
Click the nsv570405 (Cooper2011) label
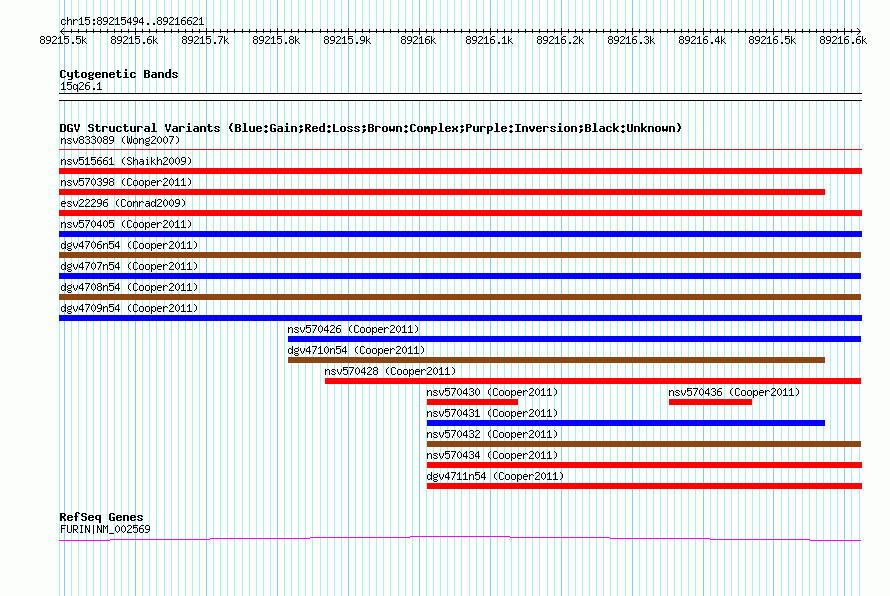tap(126, 224)
